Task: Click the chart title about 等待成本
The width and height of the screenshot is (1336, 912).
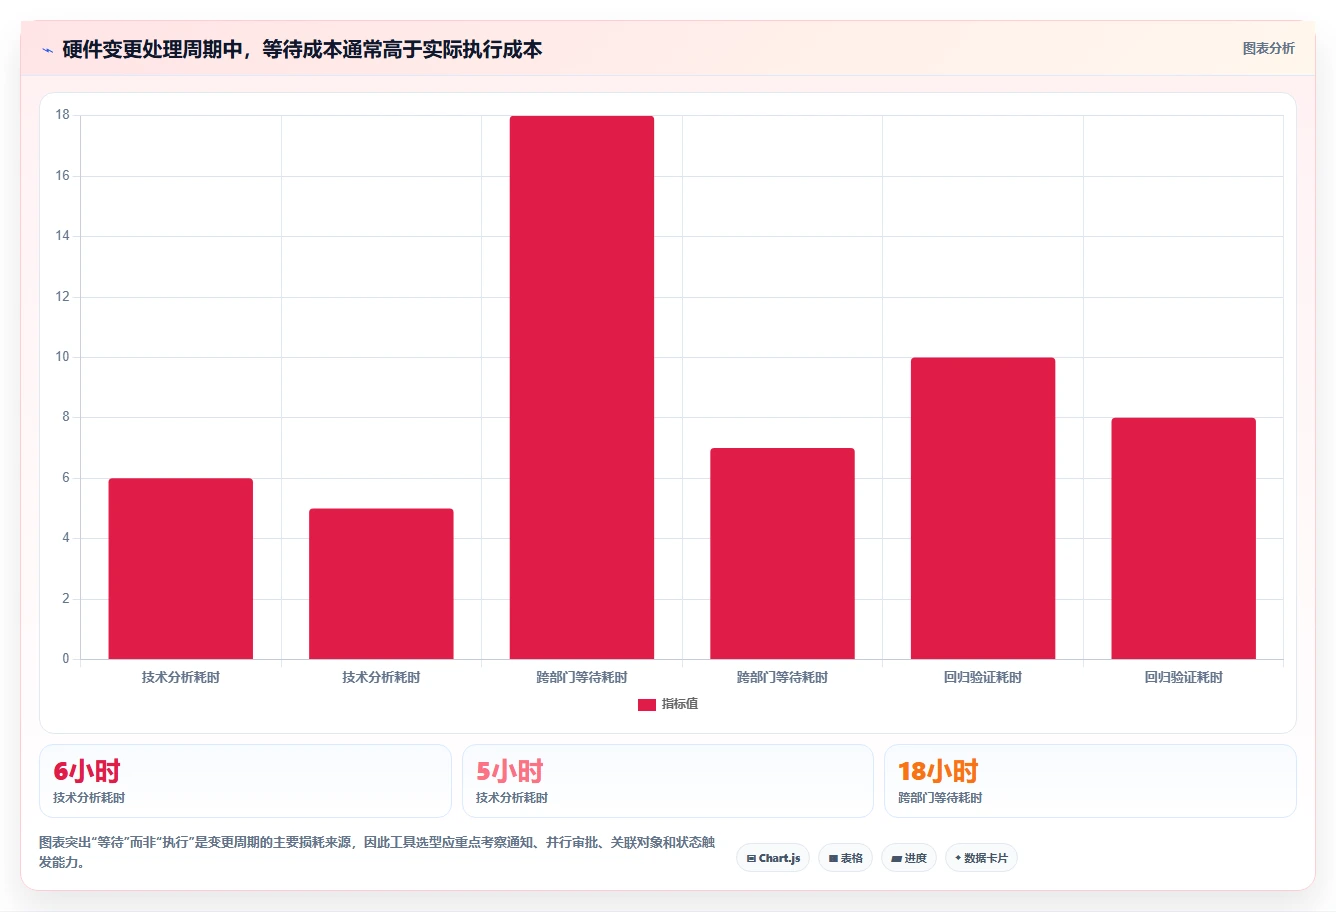Action: coord(302,50)
